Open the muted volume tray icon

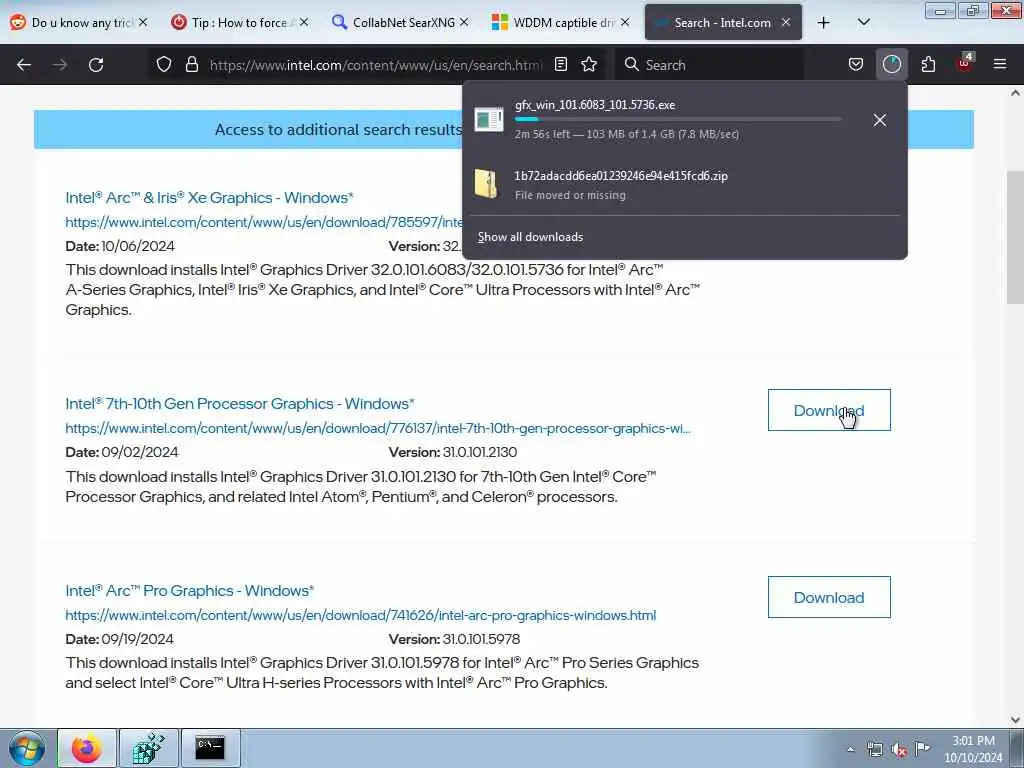899,750
